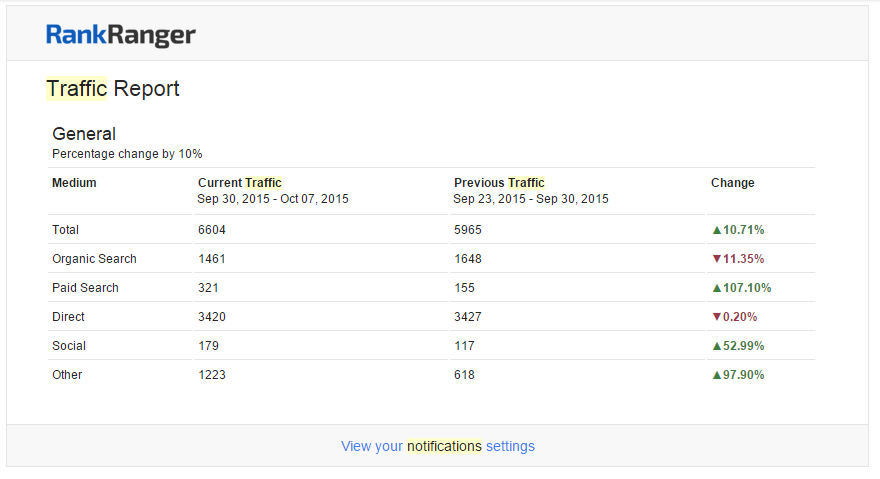Open the notifications settings link

click(x=437, y=446)
